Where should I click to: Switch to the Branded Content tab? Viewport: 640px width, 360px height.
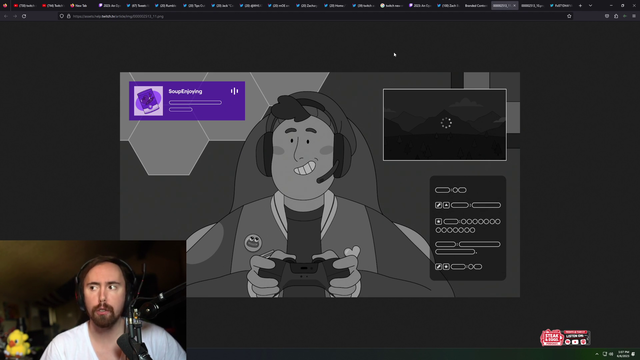coord(476,6)
